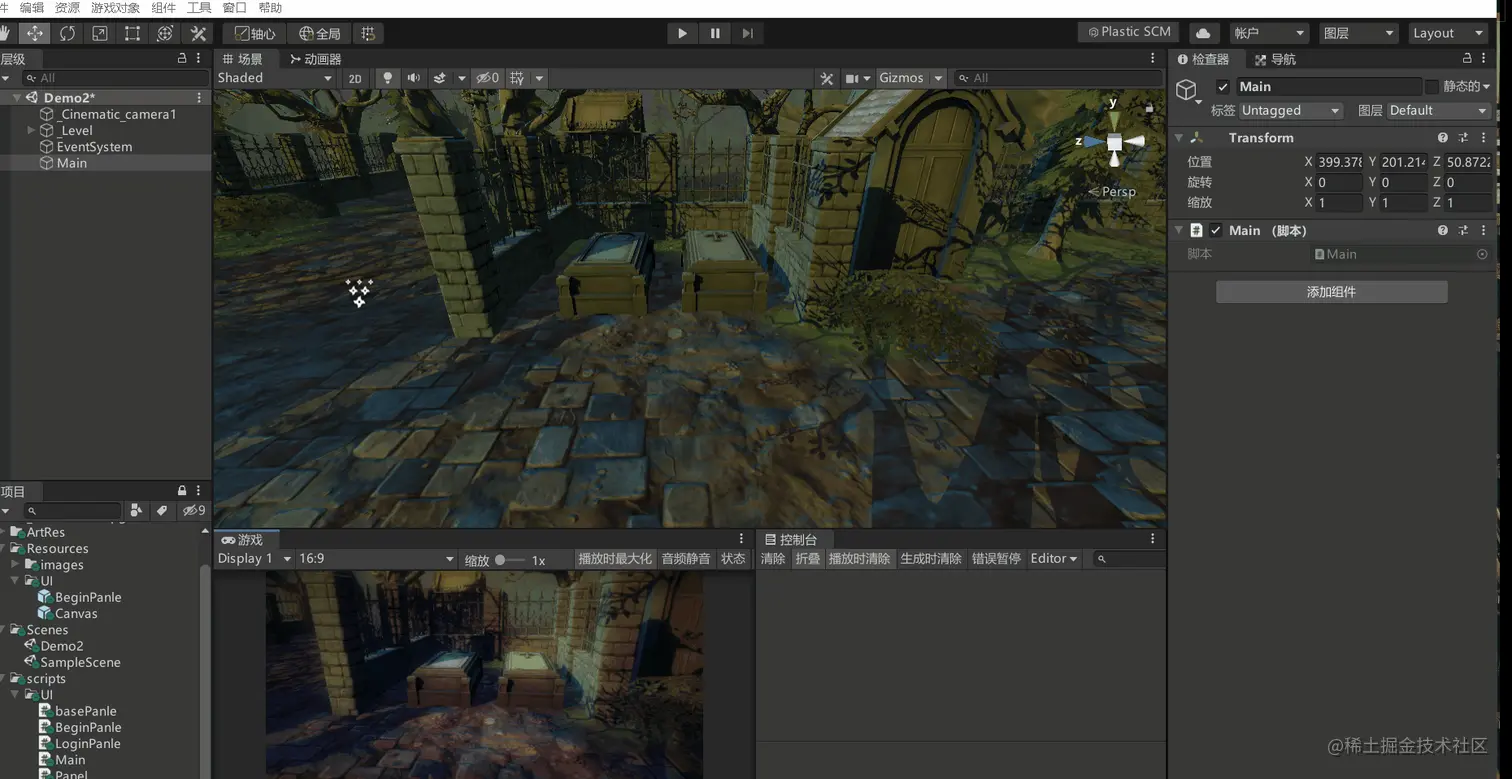The width and height of the screenshot is (1512, 779).
Task: Lock the Project panel
Action: pos(182,490)
